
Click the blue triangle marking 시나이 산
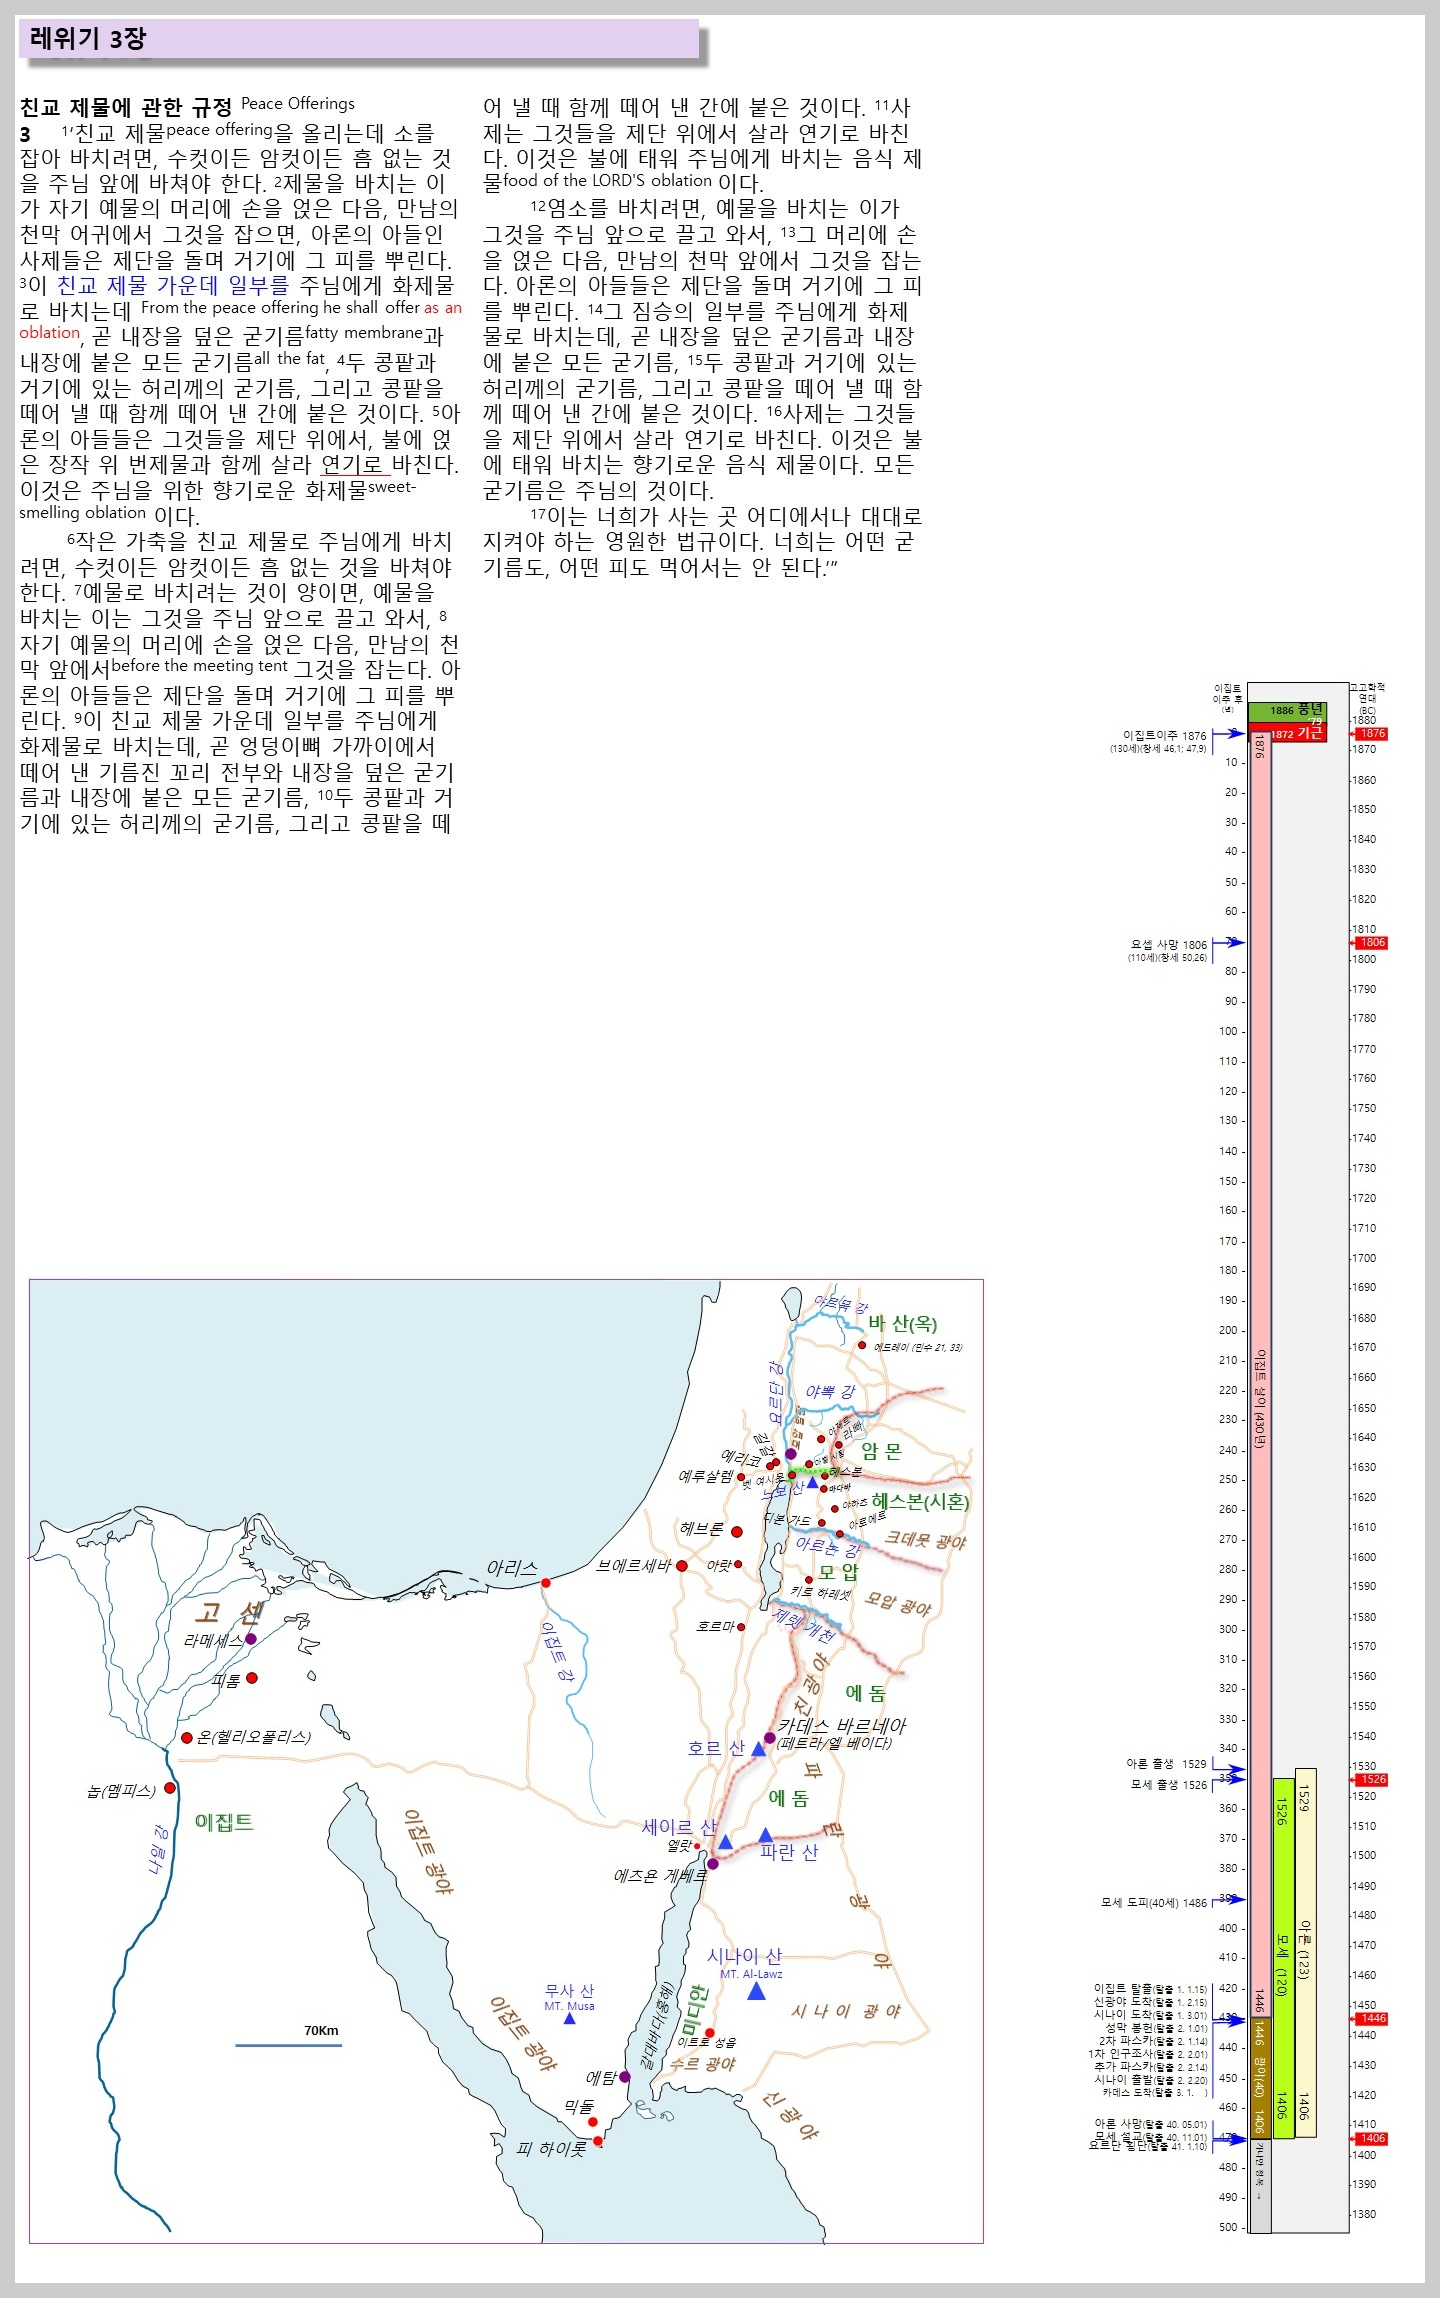coord(756,1990)
